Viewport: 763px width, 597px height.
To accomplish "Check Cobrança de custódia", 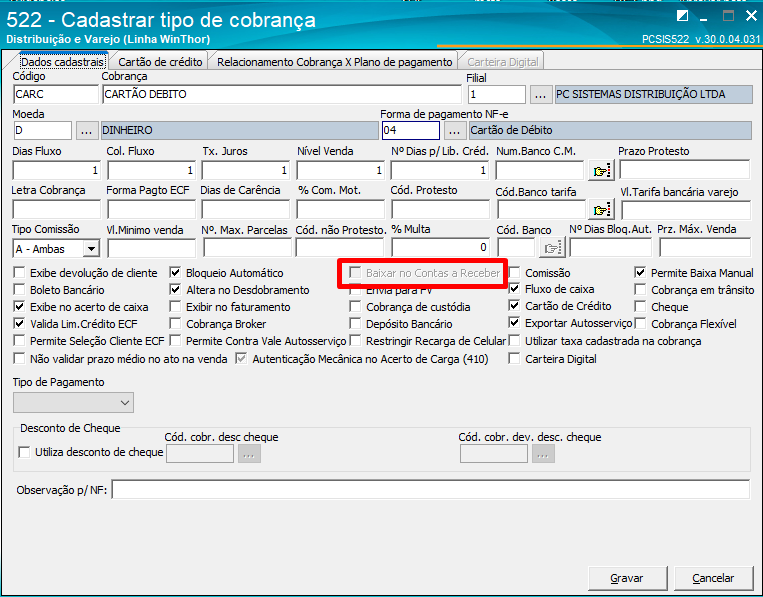I will [356, 307].
